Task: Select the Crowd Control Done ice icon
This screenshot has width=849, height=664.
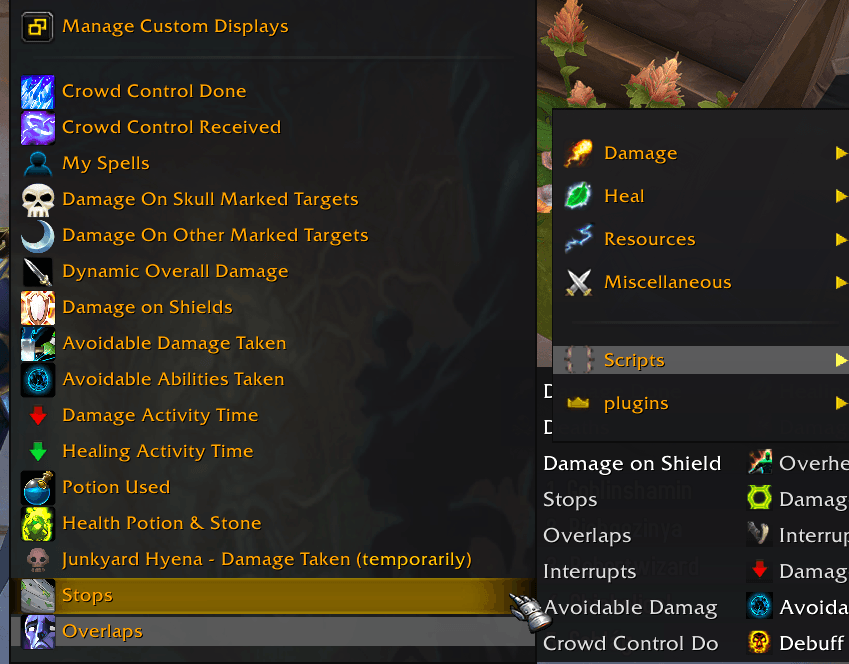Action: (37, 92)
